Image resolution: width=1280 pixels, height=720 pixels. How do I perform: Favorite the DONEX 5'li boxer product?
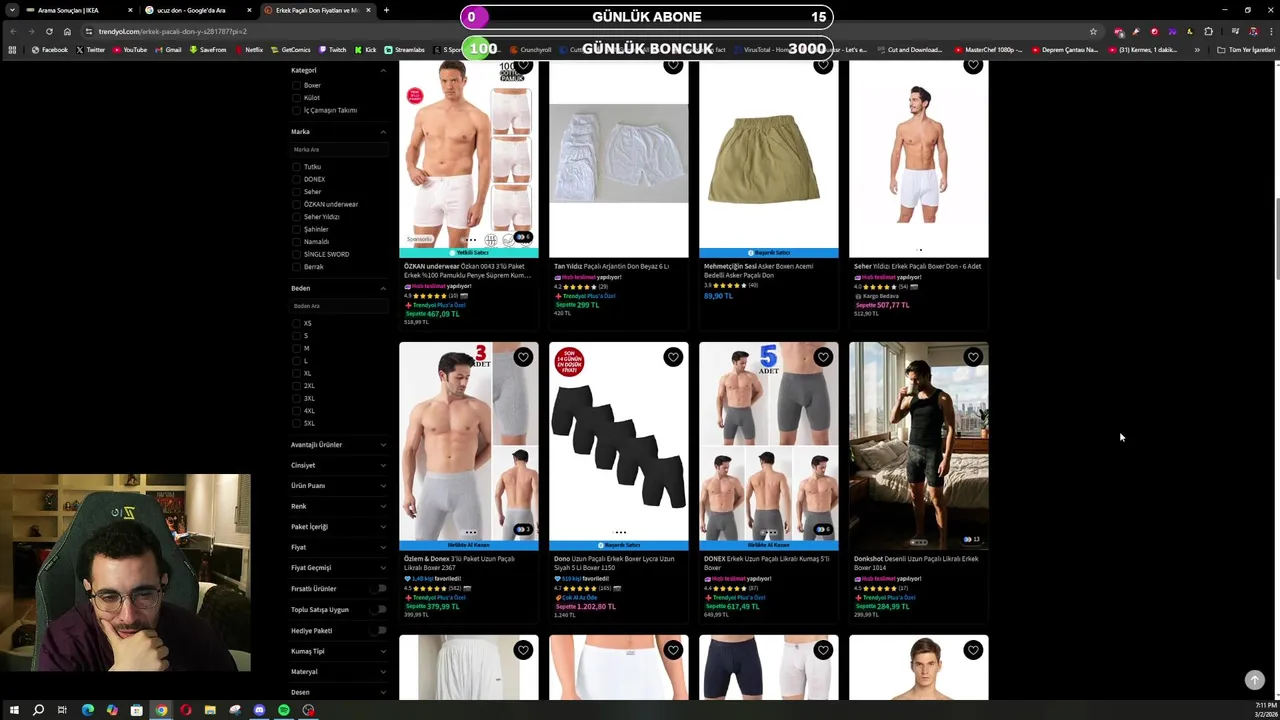[x=823, y=357]
